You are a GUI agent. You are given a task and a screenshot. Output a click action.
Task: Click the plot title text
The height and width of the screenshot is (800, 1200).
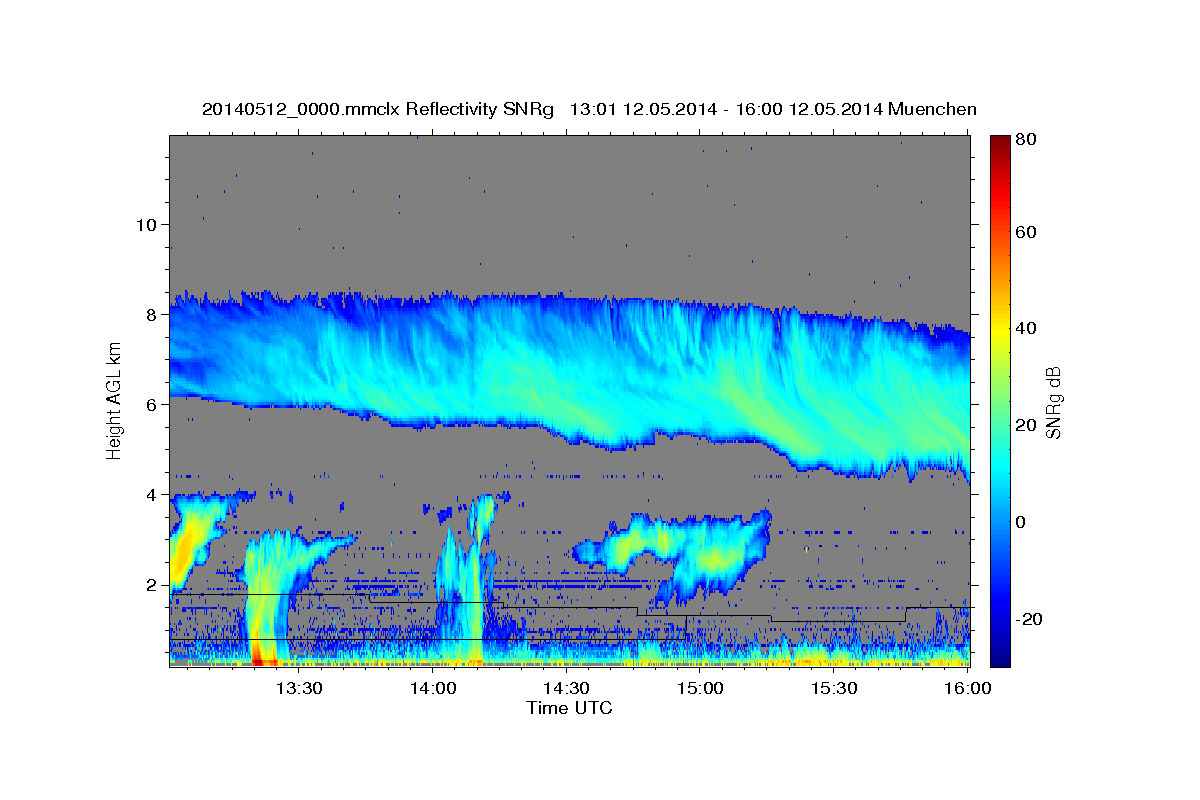tap(589, 109)
